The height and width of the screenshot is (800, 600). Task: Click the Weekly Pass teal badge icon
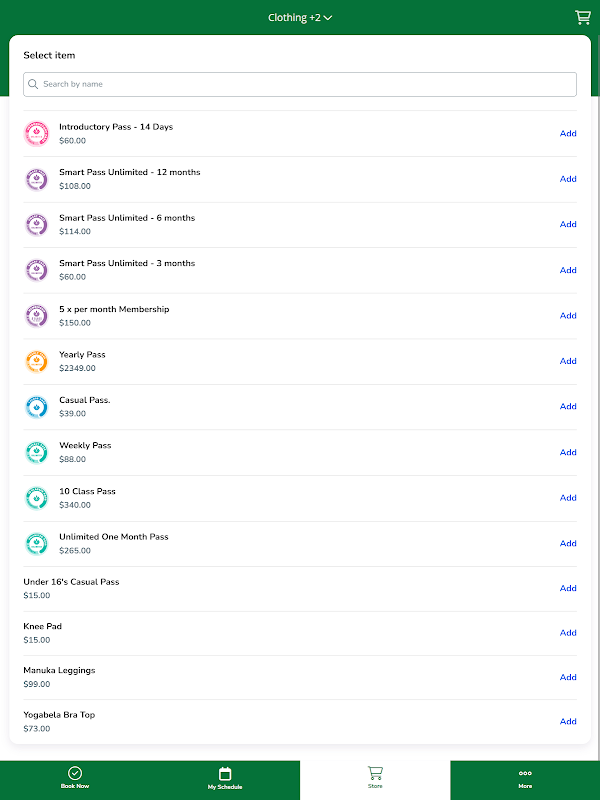[x=36, y=452]
